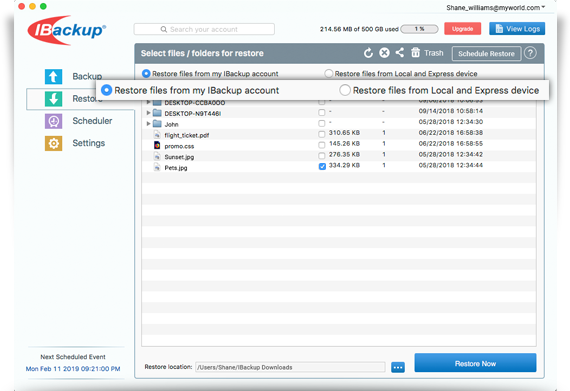Expand the DESKTOP-N9T446I folder
This screenshot has width=570, height=391.
click(148, 113)
